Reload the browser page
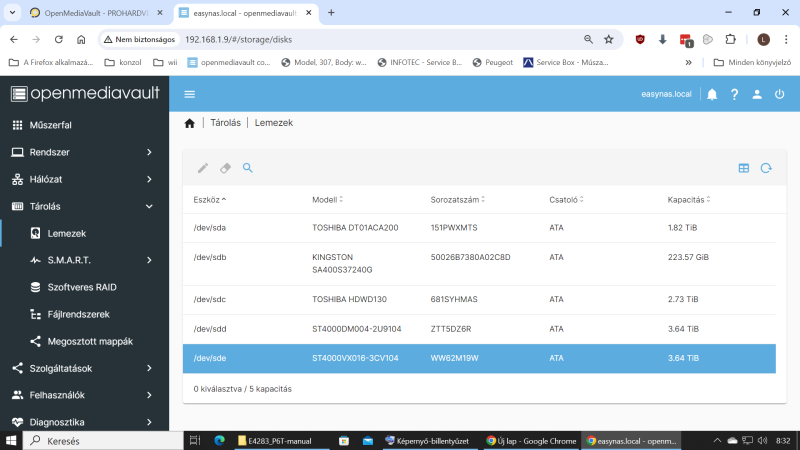The height and width of the screenshot is (450, 800). click(x=59, y=39)
